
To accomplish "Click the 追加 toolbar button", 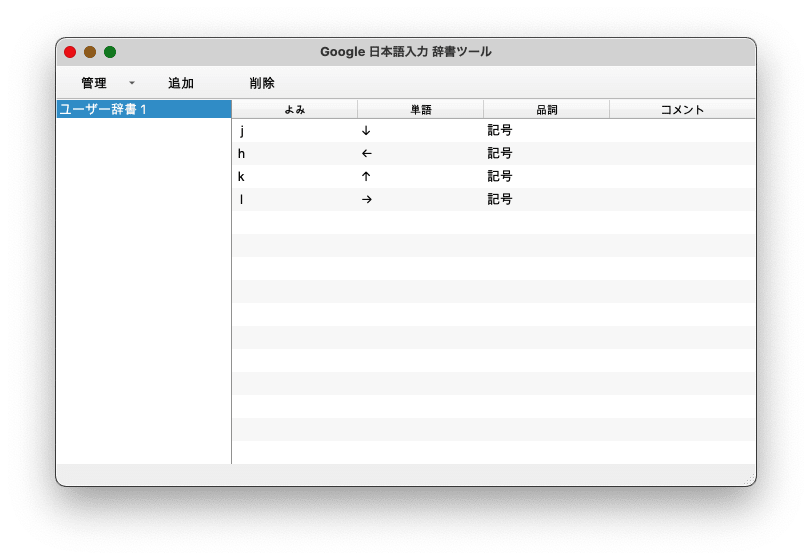I will (181, 83).
